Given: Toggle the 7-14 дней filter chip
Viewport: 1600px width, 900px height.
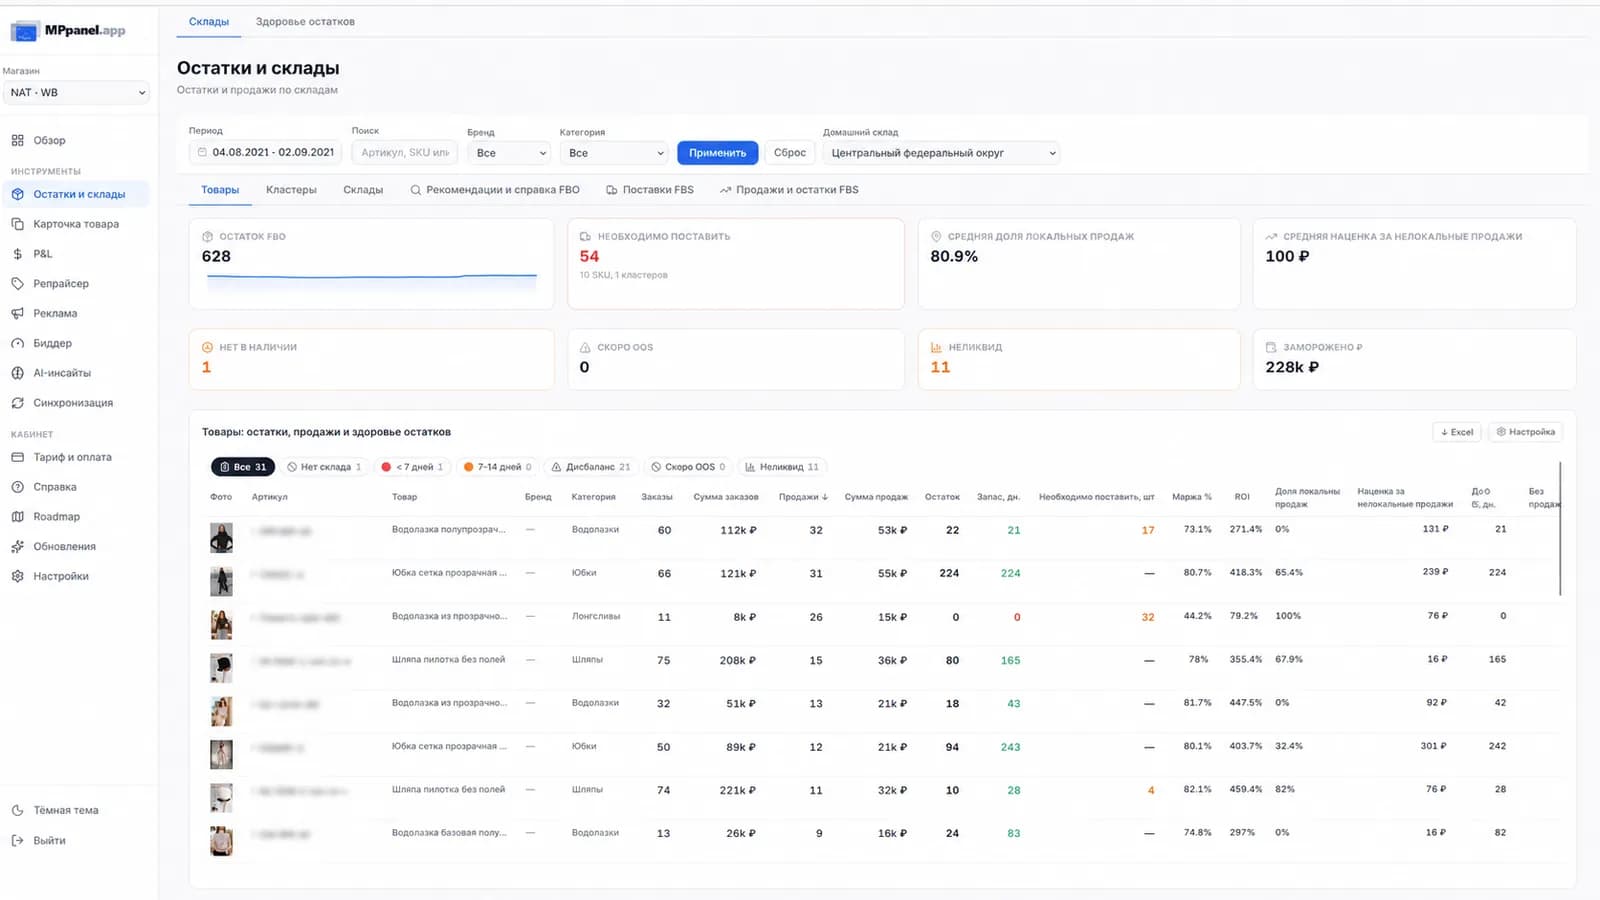Looking at the screenshot, I should (x=498, y=467).
